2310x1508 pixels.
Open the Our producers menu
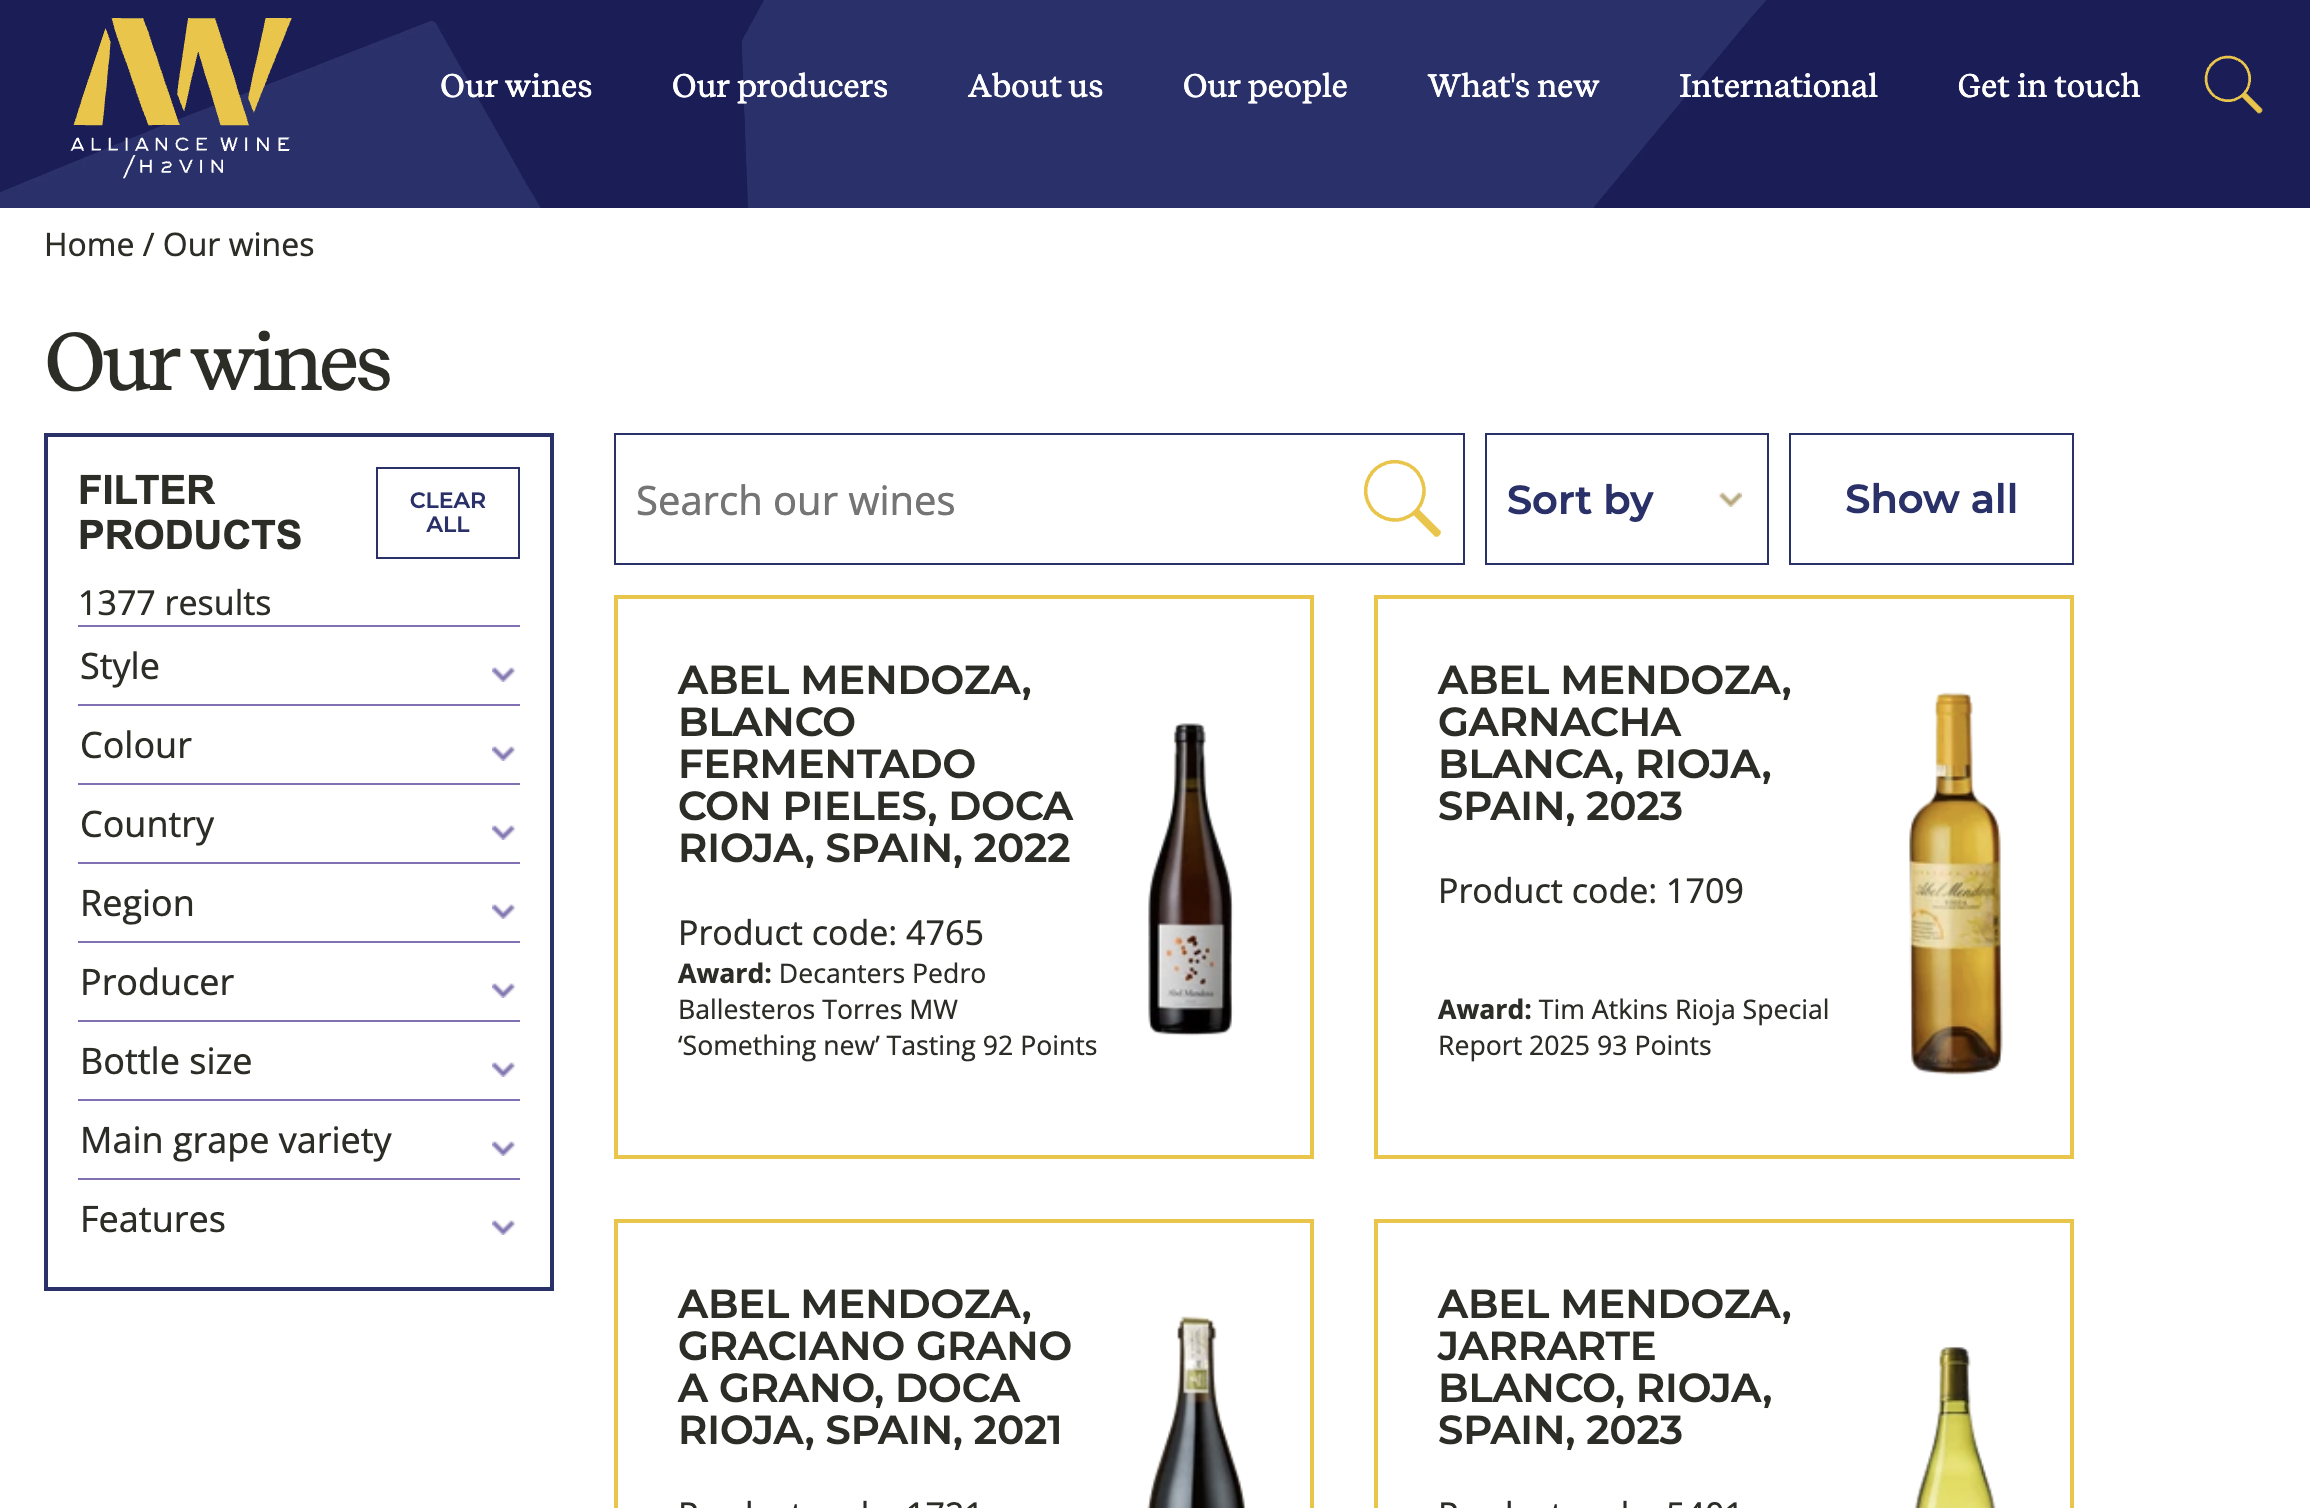[x=779, y=86]
